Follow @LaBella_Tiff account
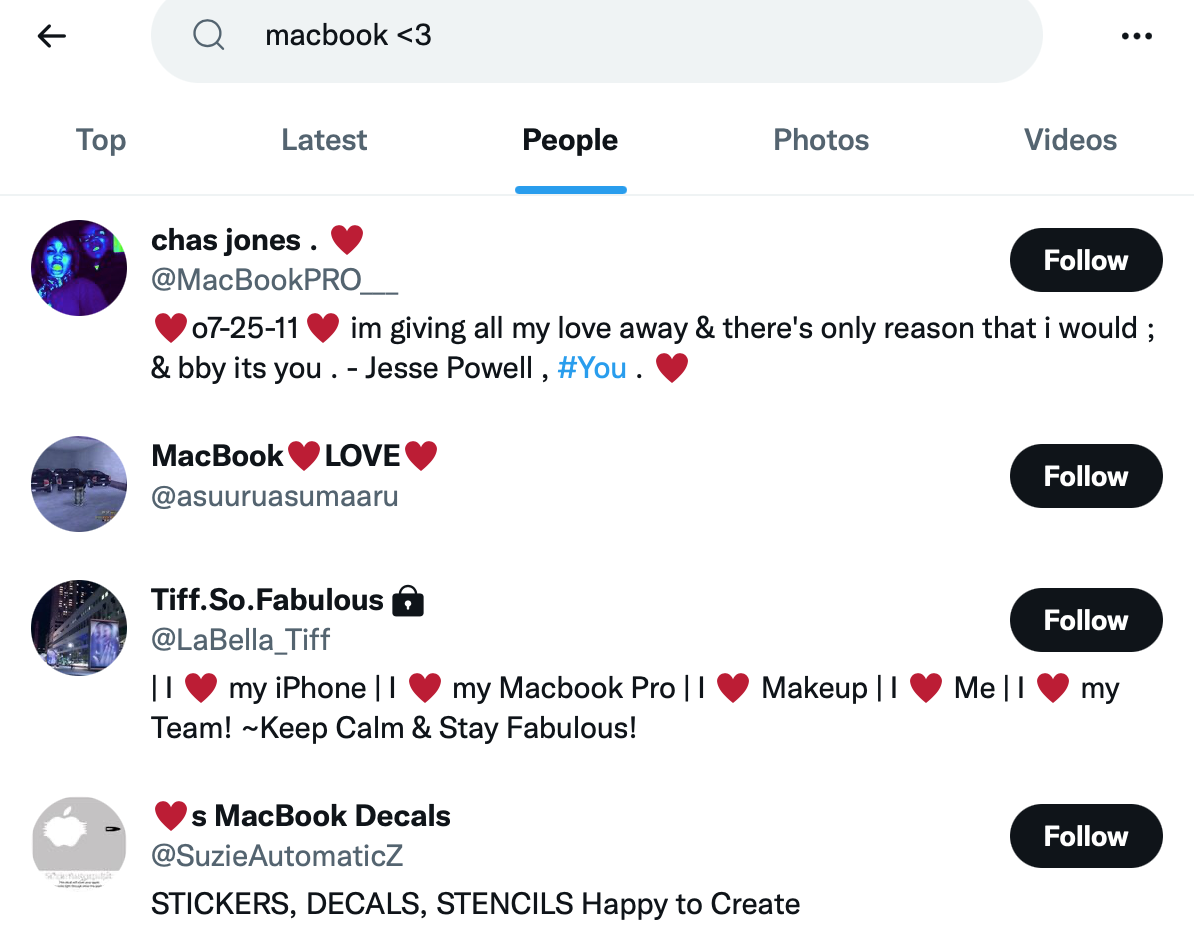Screen dimensions: 1194x944 tap(1086, 620)
